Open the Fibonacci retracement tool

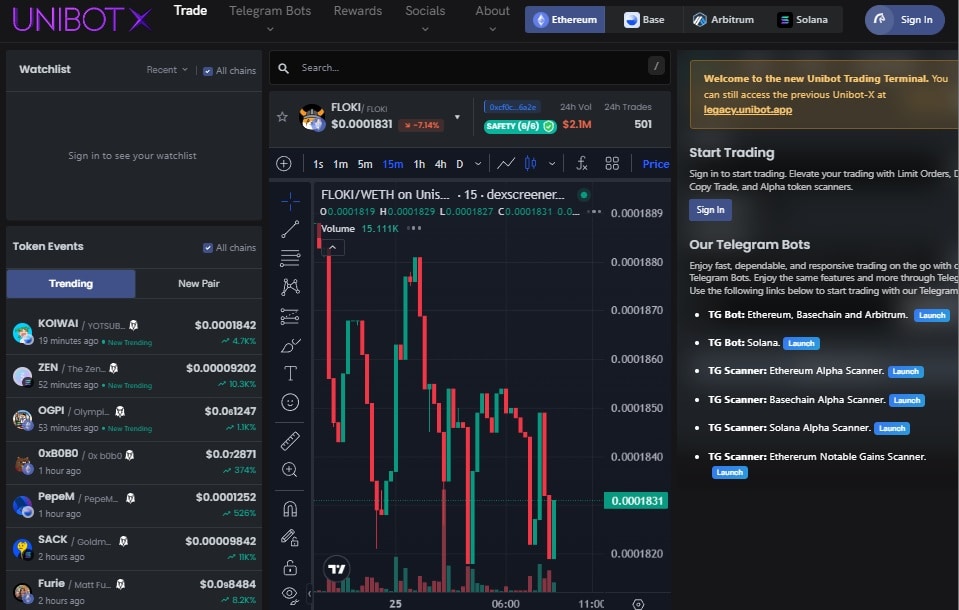point(290,258)
